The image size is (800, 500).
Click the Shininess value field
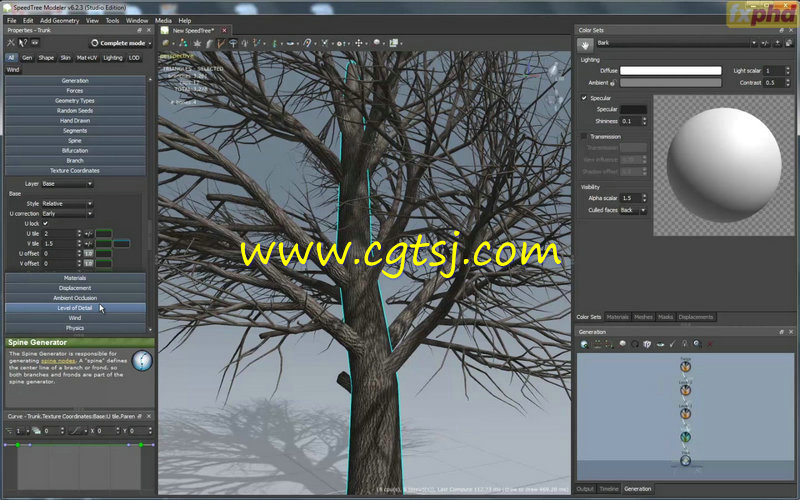633,121
